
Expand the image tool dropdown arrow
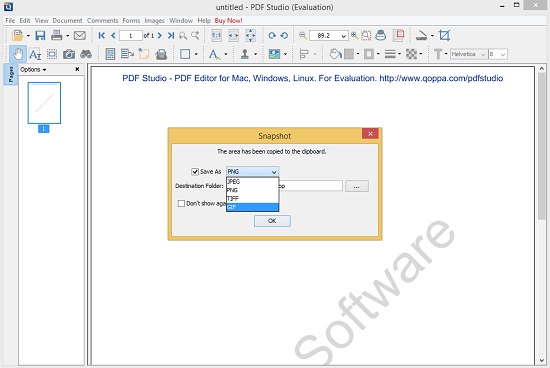[x=285, y=54]
